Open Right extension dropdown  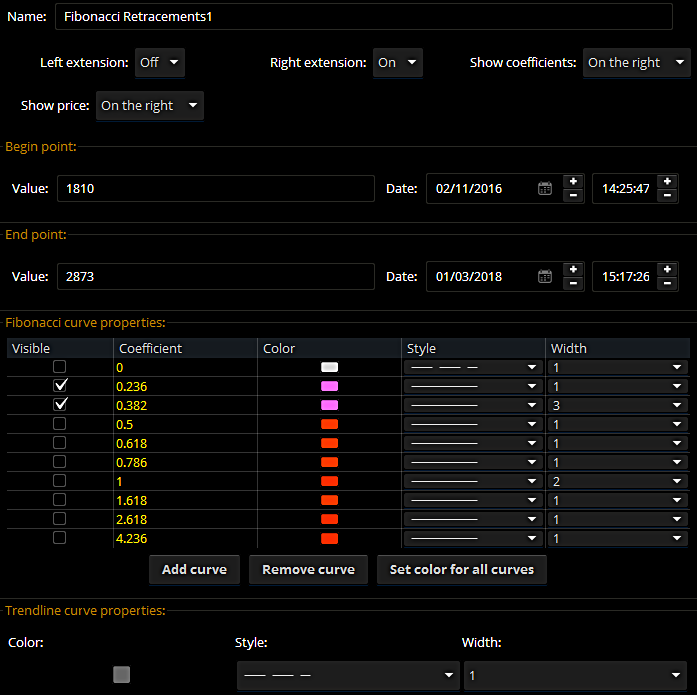click(x=397, y=63)
